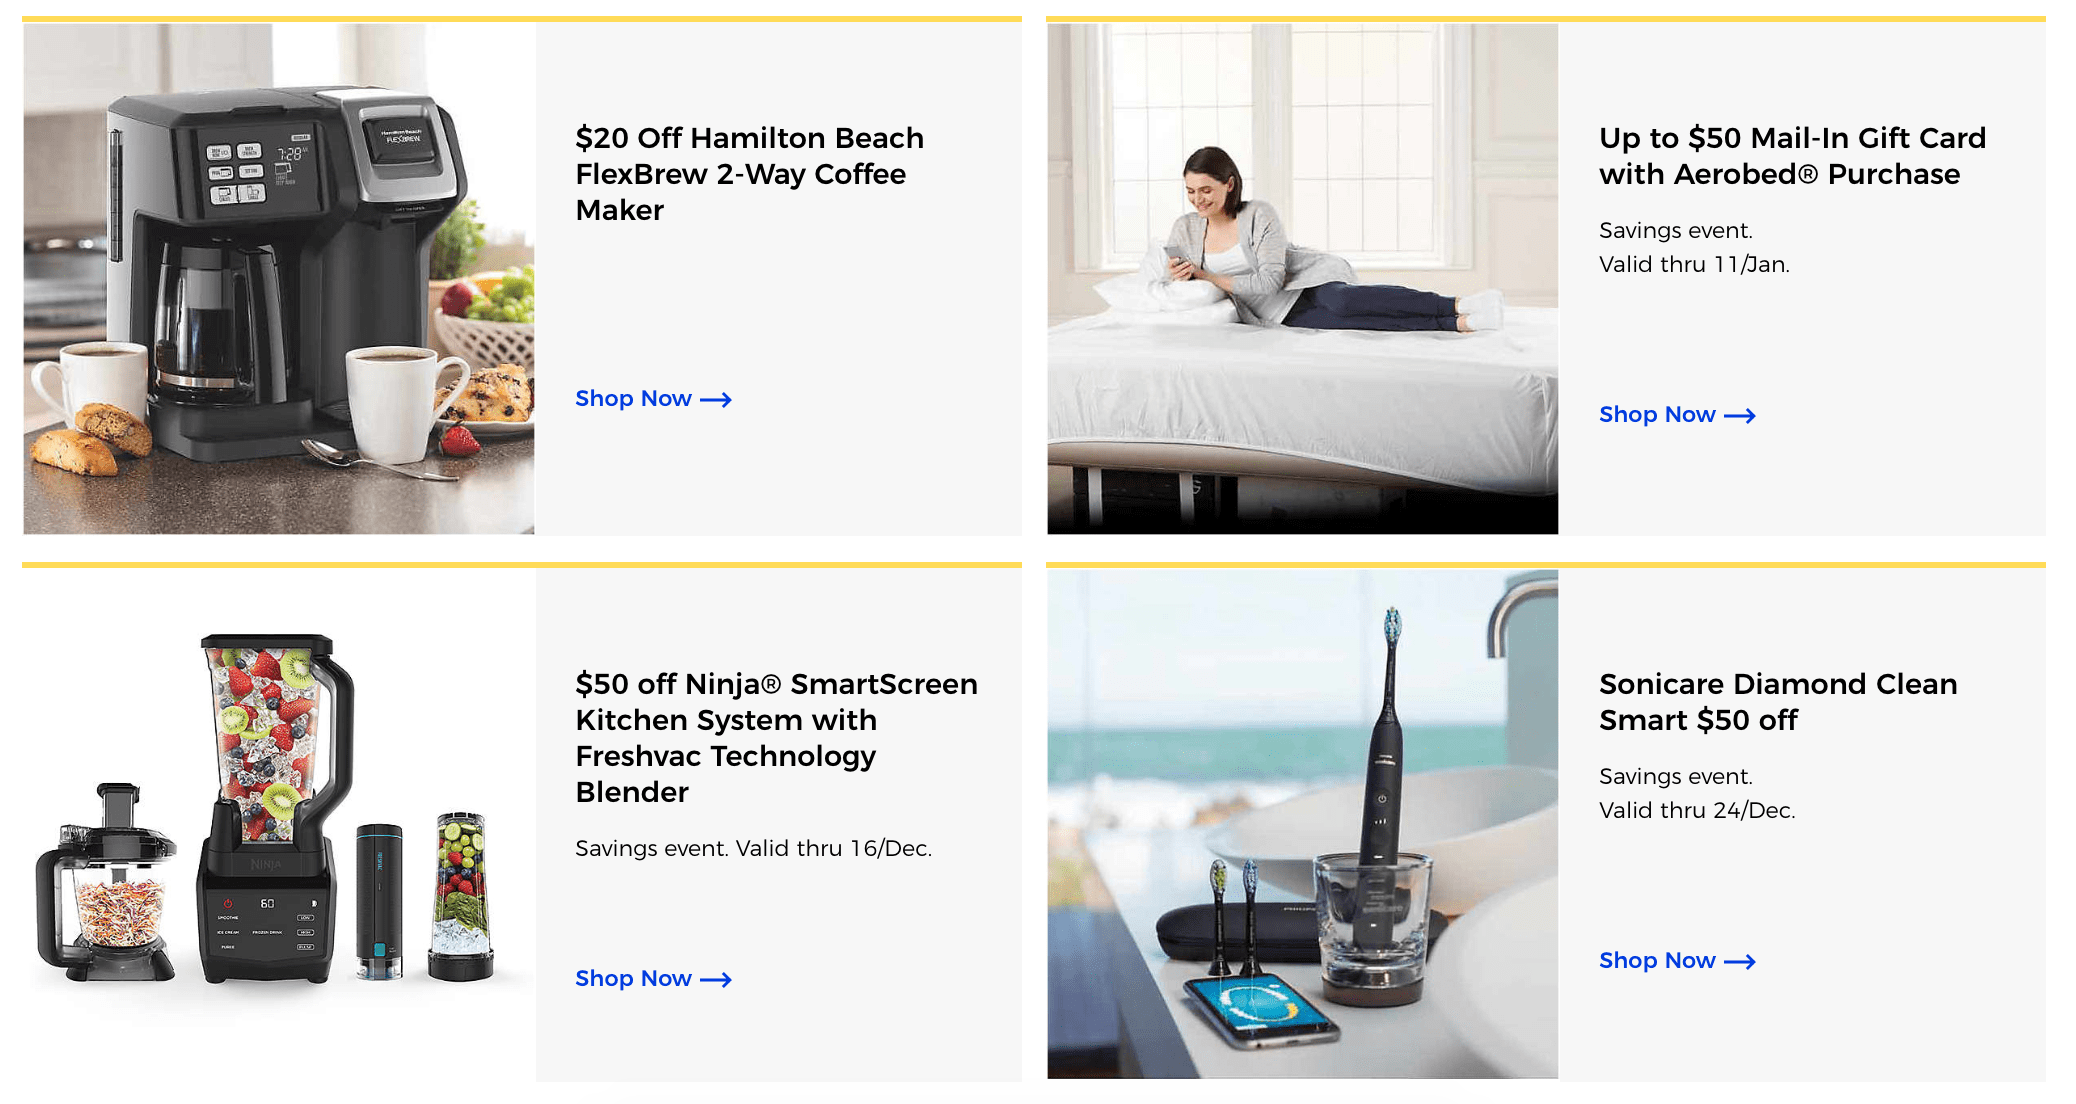Click the Savings event Valid thru 16/Dec text
The width and height of the screenshot is (2076, 1104).
click(753, 849)
